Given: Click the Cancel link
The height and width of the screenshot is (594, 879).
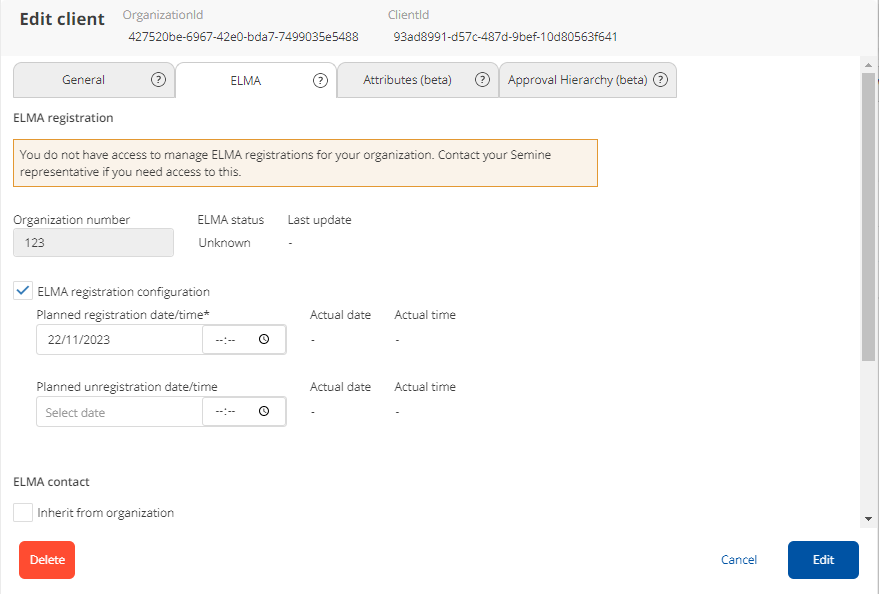Looking at the screenshot, I should click(738, 560).
